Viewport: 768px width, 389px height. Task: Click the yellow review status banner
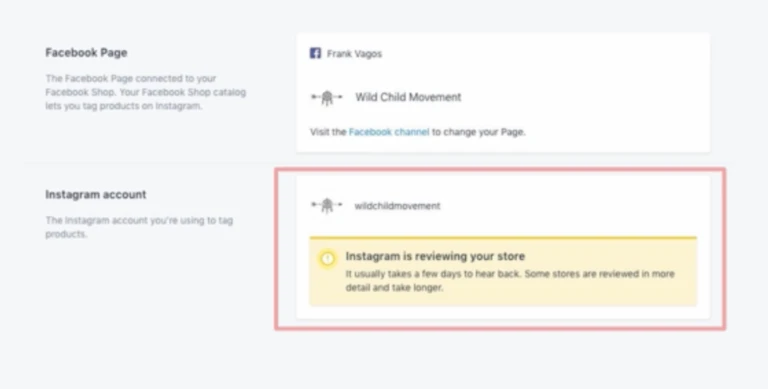click(x=503, y=272)
